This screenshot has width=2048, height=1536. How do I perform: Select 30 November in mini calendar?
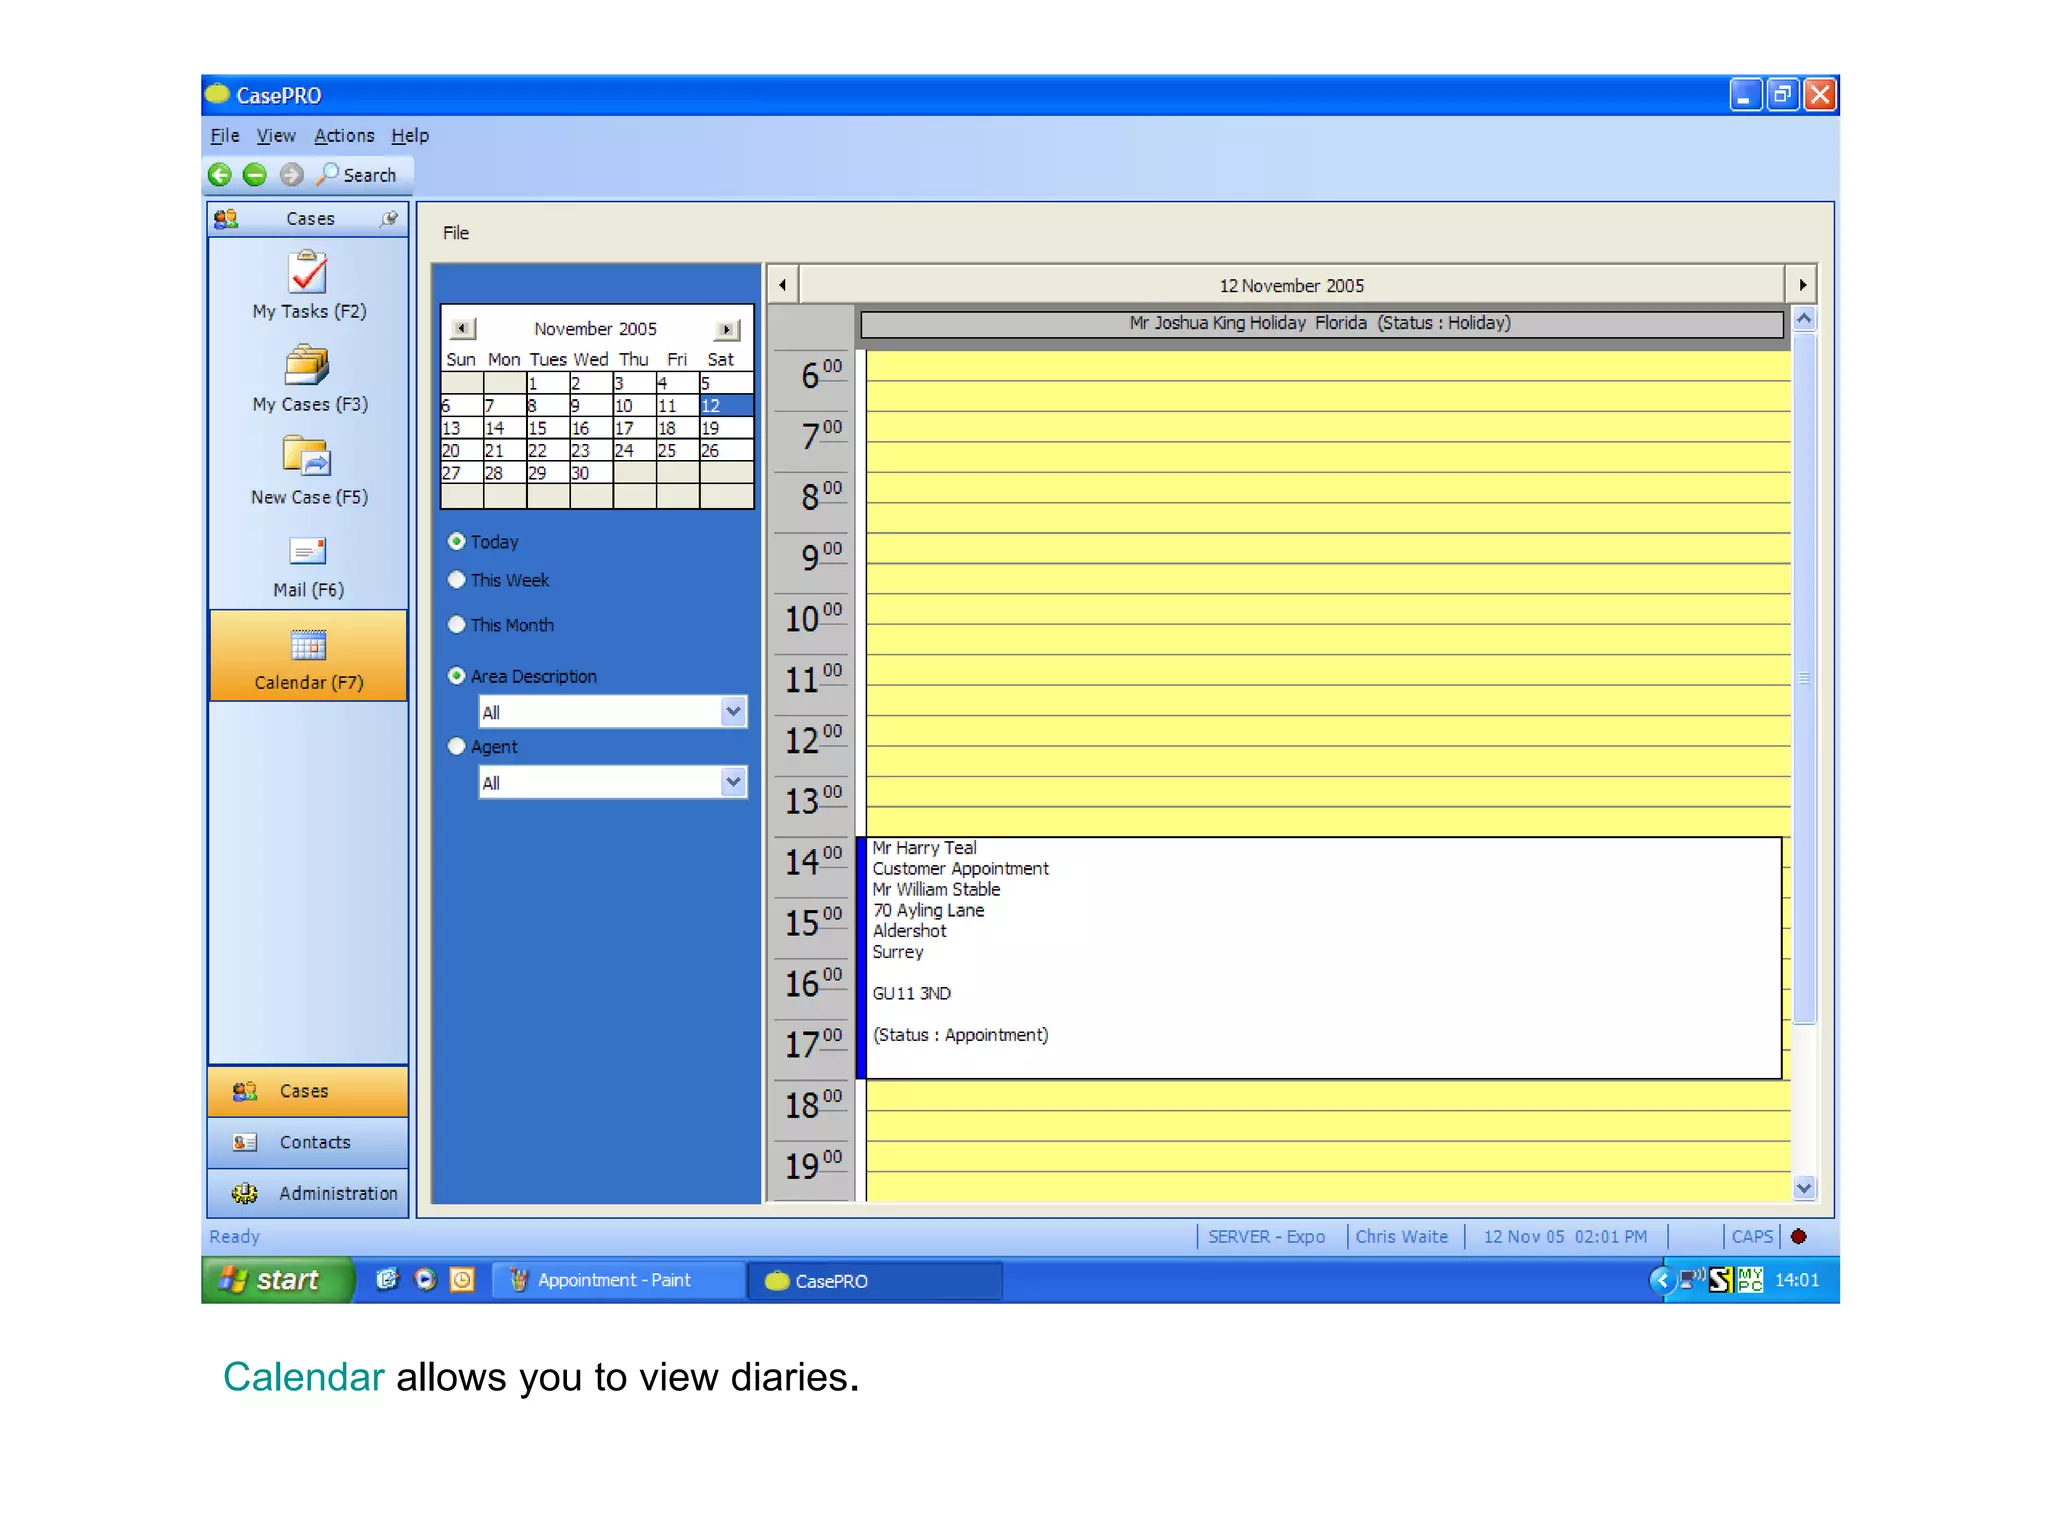[x=590, y=473]
